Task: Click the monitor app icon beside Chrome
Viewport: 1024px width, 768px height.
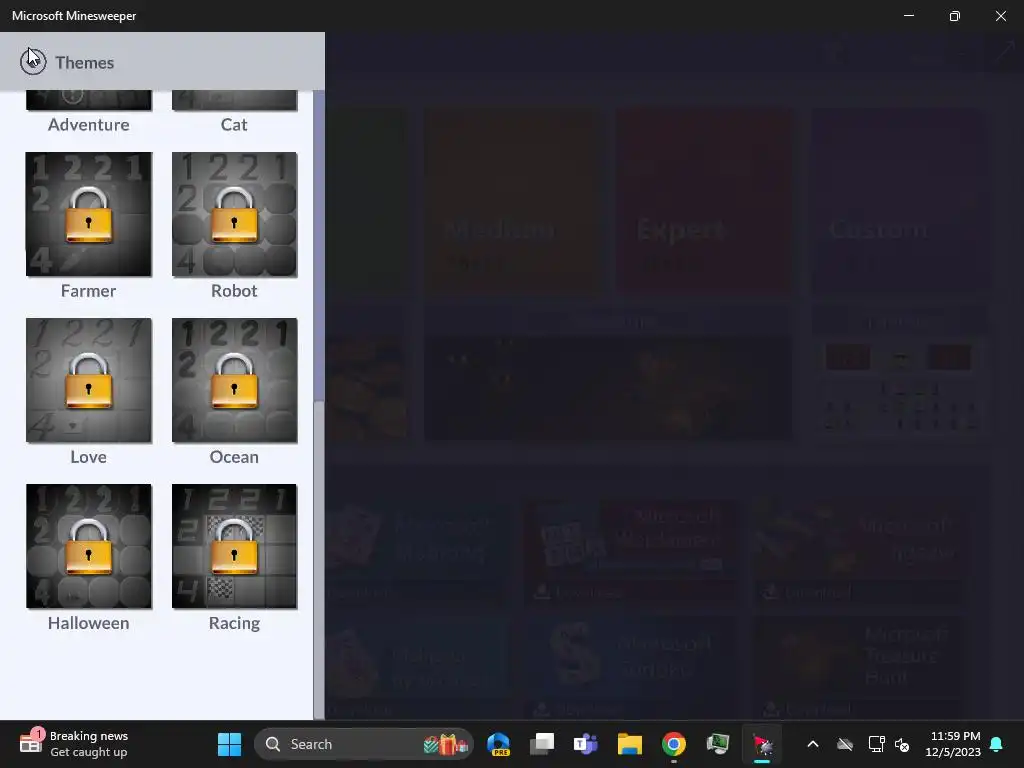Action: tap(718, 744)
